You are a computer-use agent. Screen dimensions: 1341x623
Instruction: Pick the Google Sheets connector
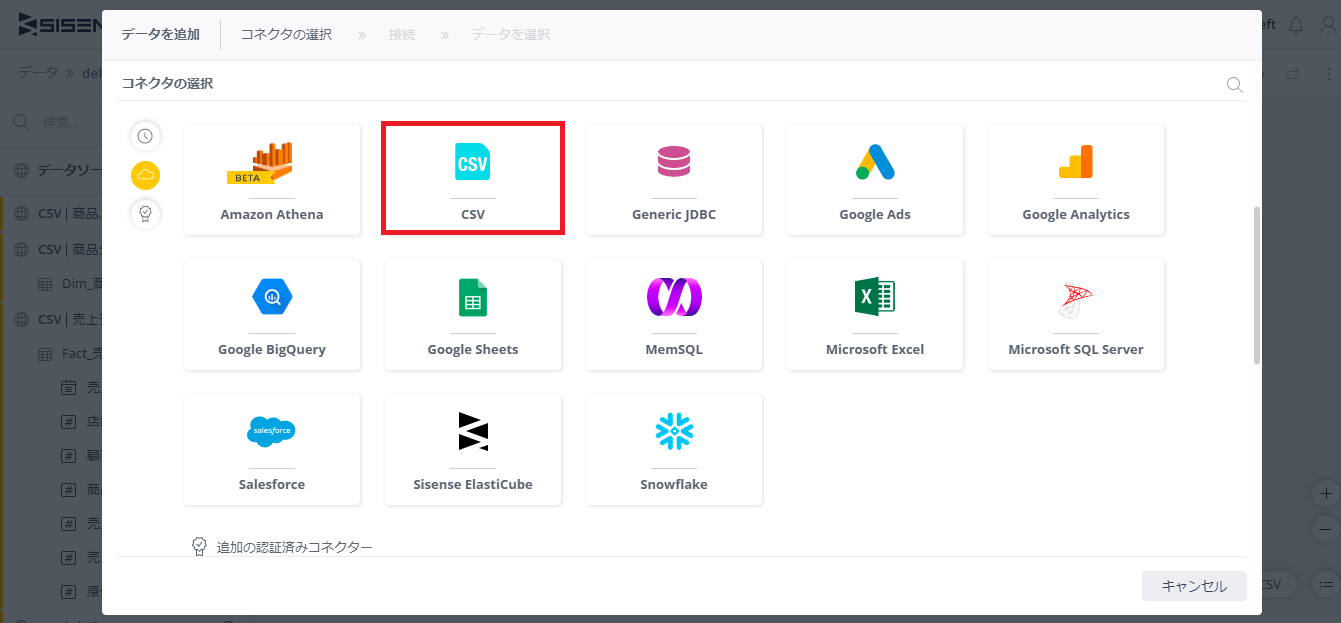[473, 315]
